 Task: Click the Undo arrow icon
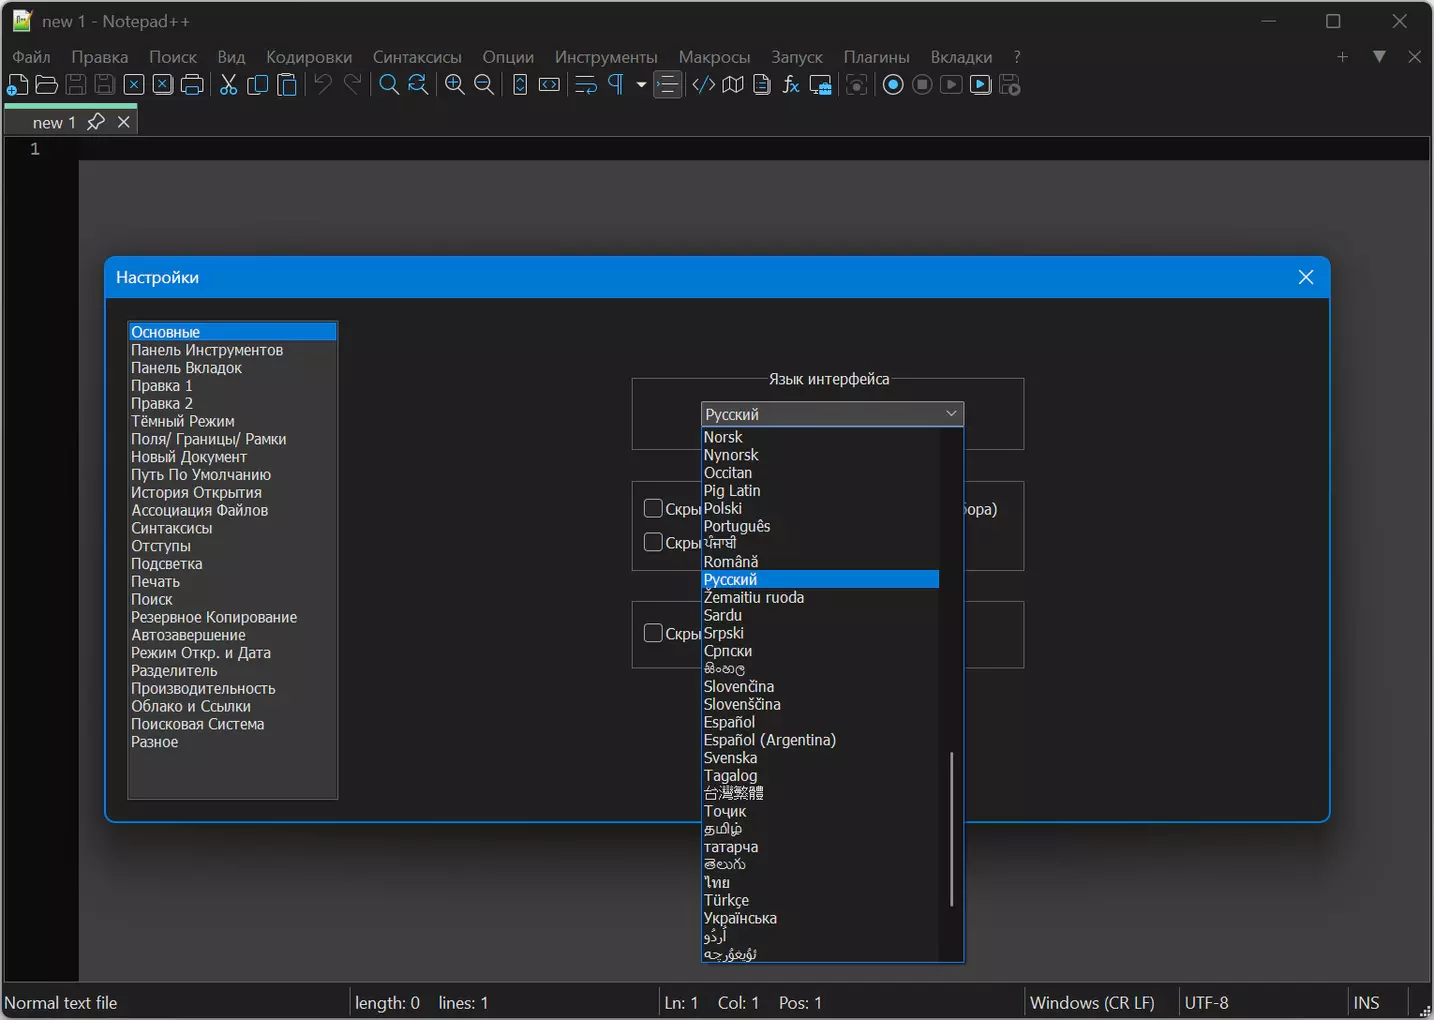(x=323, y=85)
